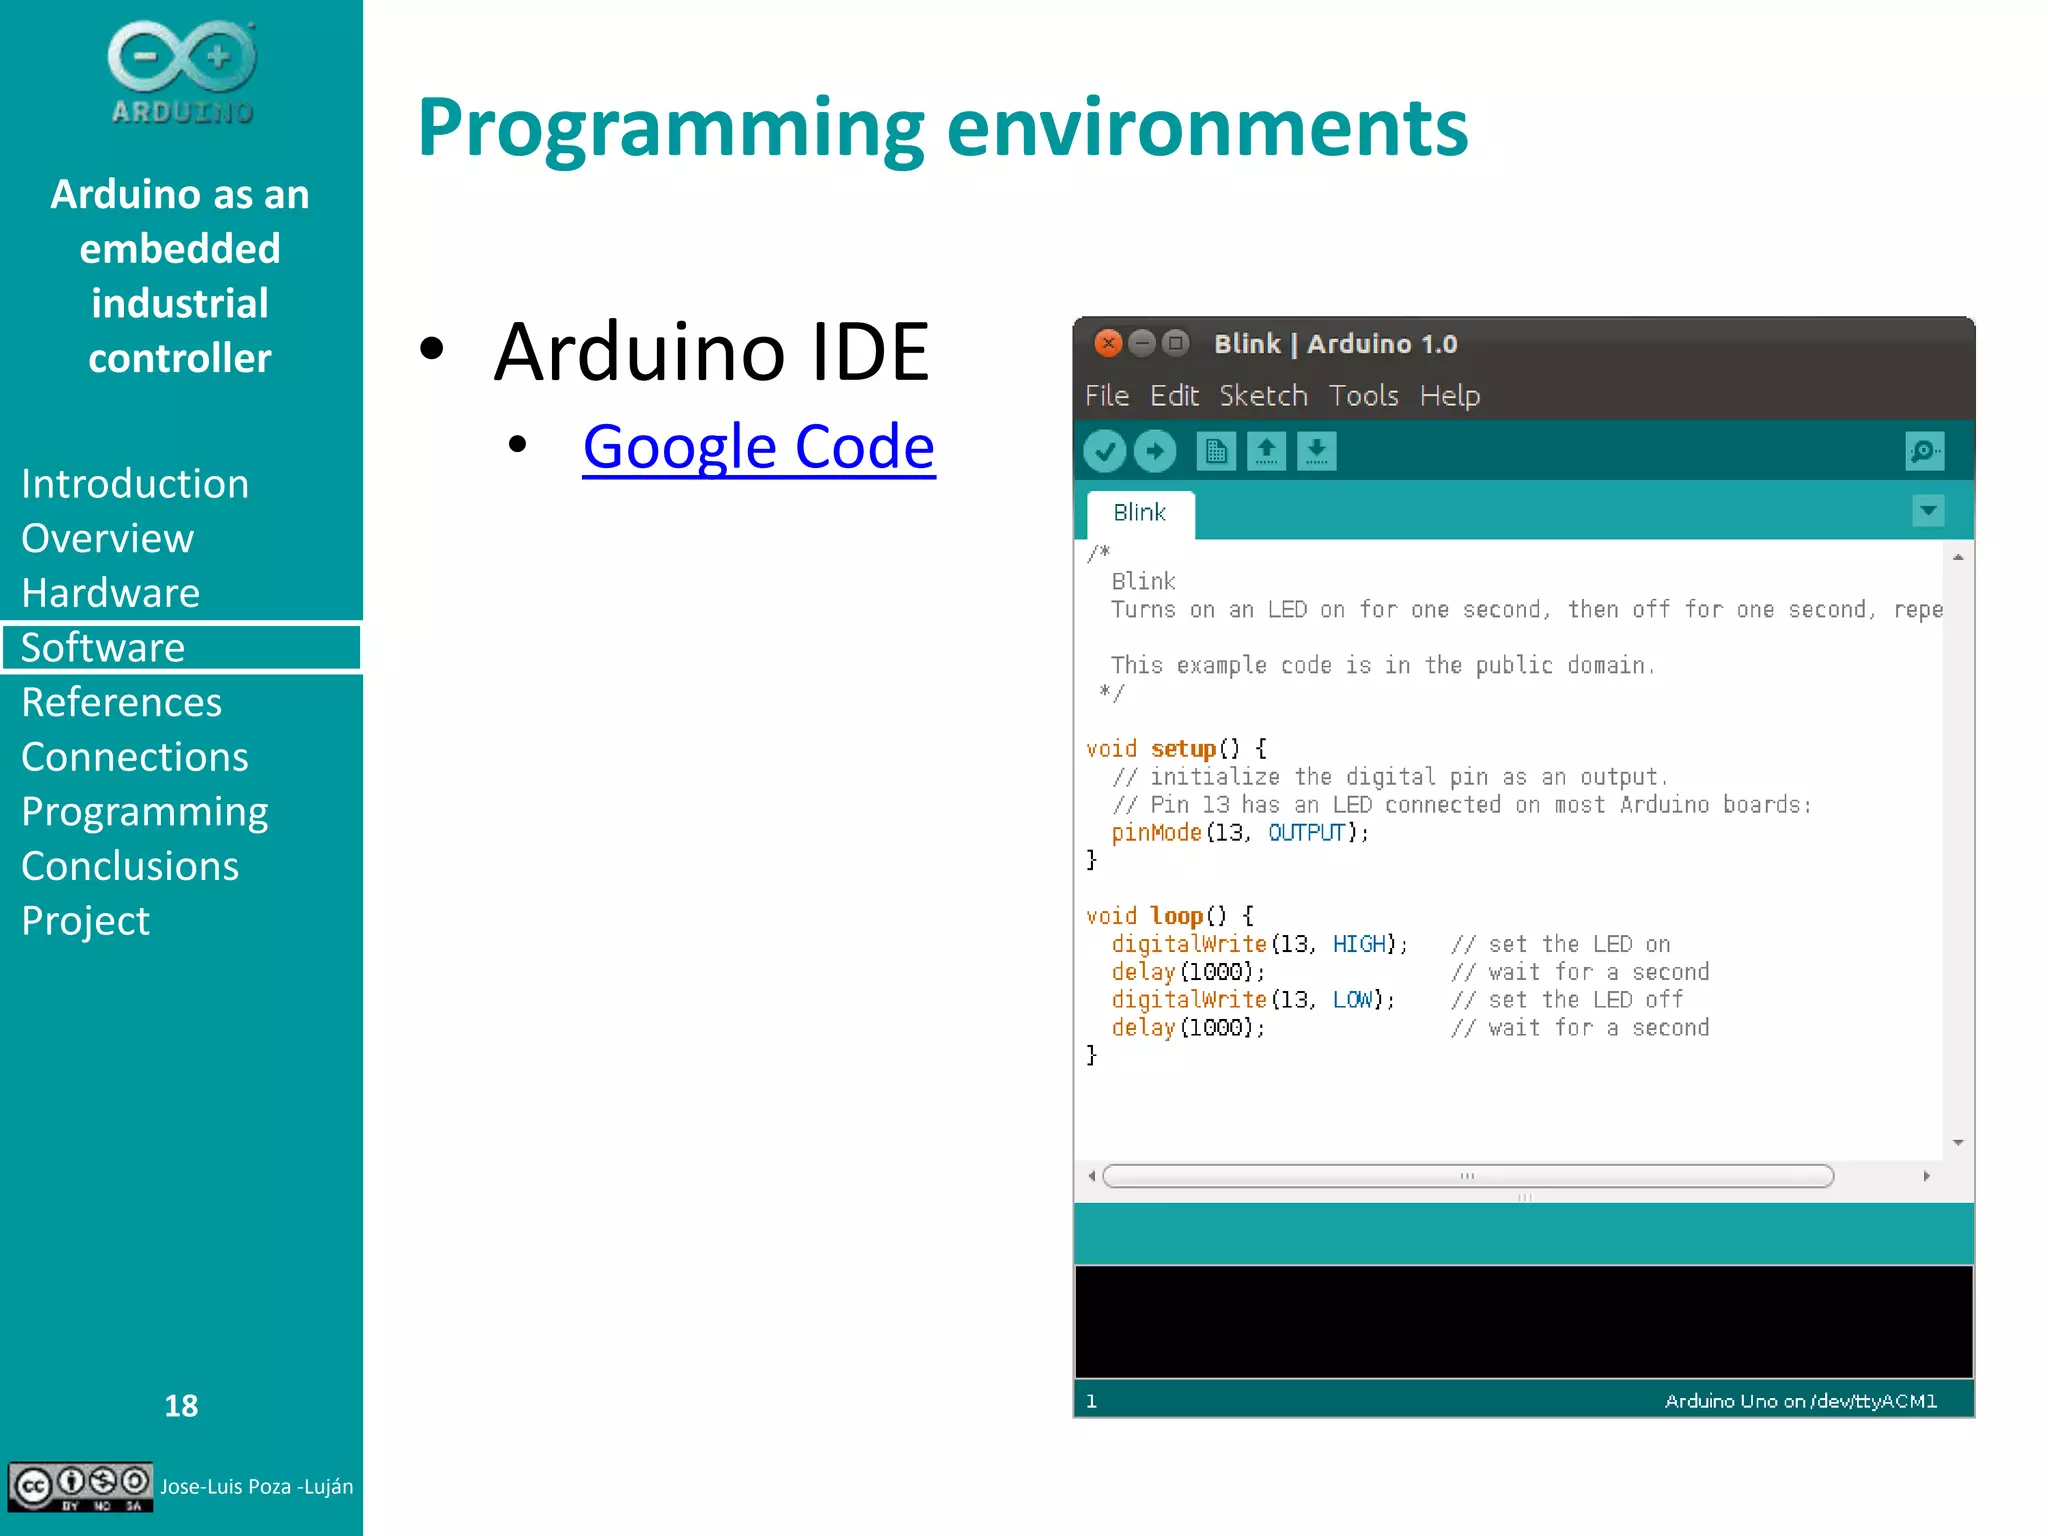Viewport: 2048px width, 1536px height.
Task: Go to Overview section
Action: [x=108, y=539]
